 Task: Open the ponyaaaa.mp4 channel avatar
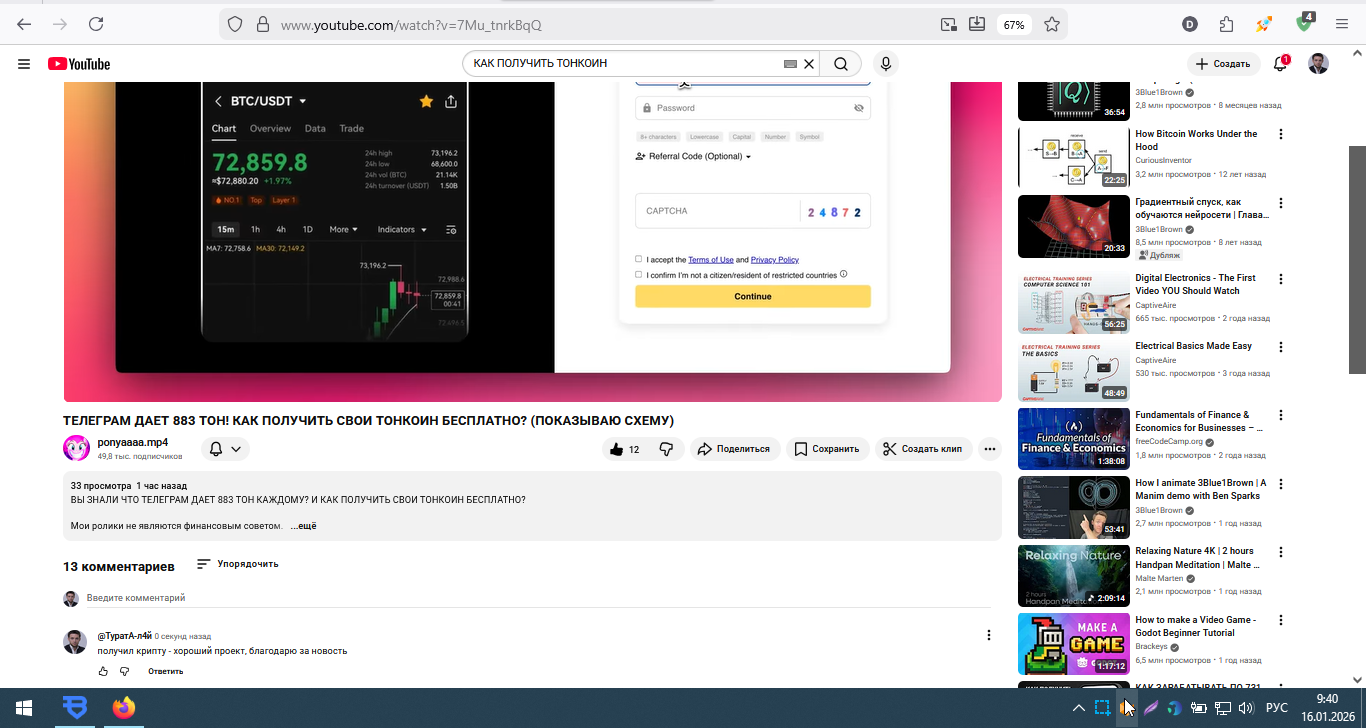click(76, 449)
